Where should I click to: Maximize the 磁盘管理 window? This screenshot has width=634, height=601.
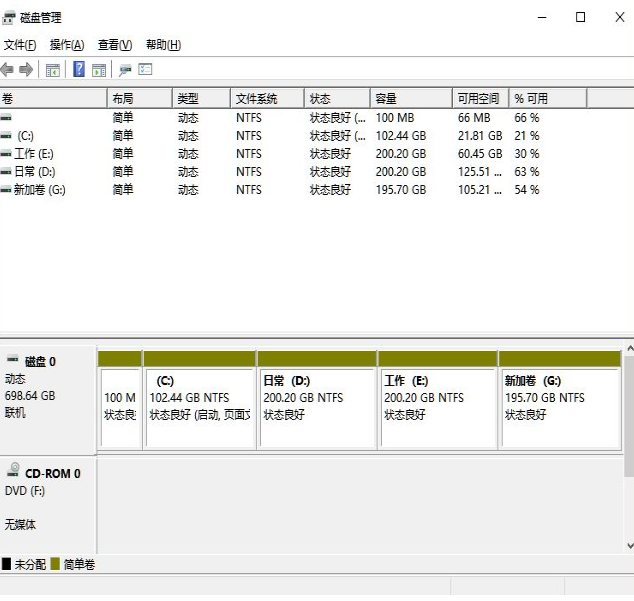point(580,17)
